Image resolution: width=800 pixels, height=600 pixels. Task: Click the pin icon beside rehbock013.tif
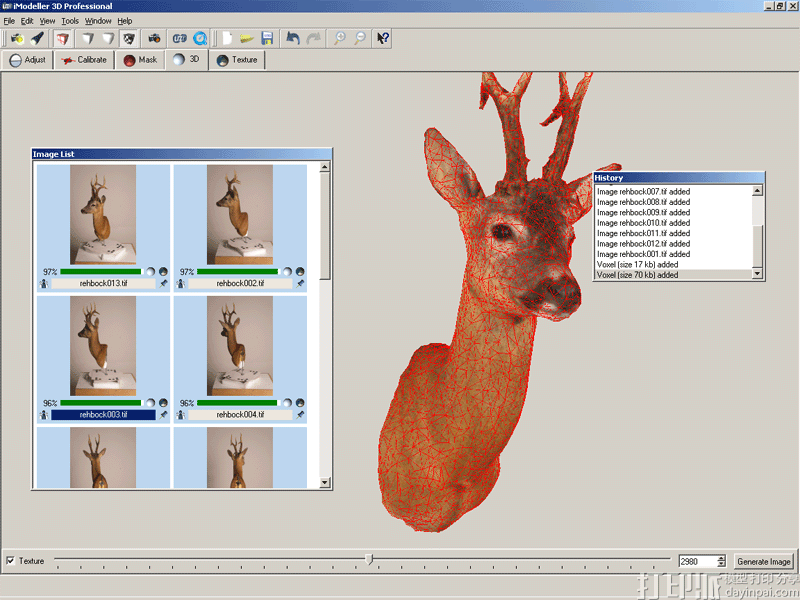pos(163,284)
